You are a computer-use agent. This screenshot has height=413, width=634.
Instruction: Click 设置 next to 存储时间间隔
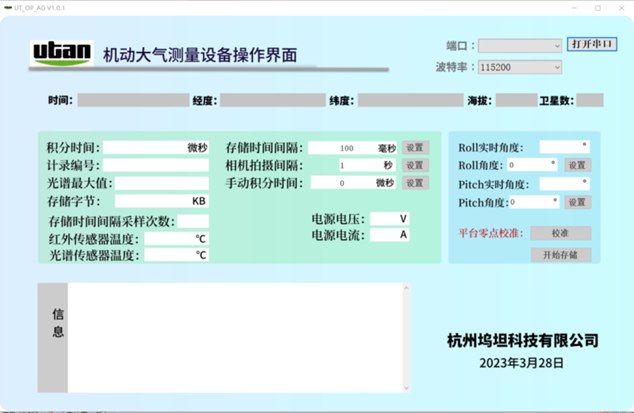(415, 148)
